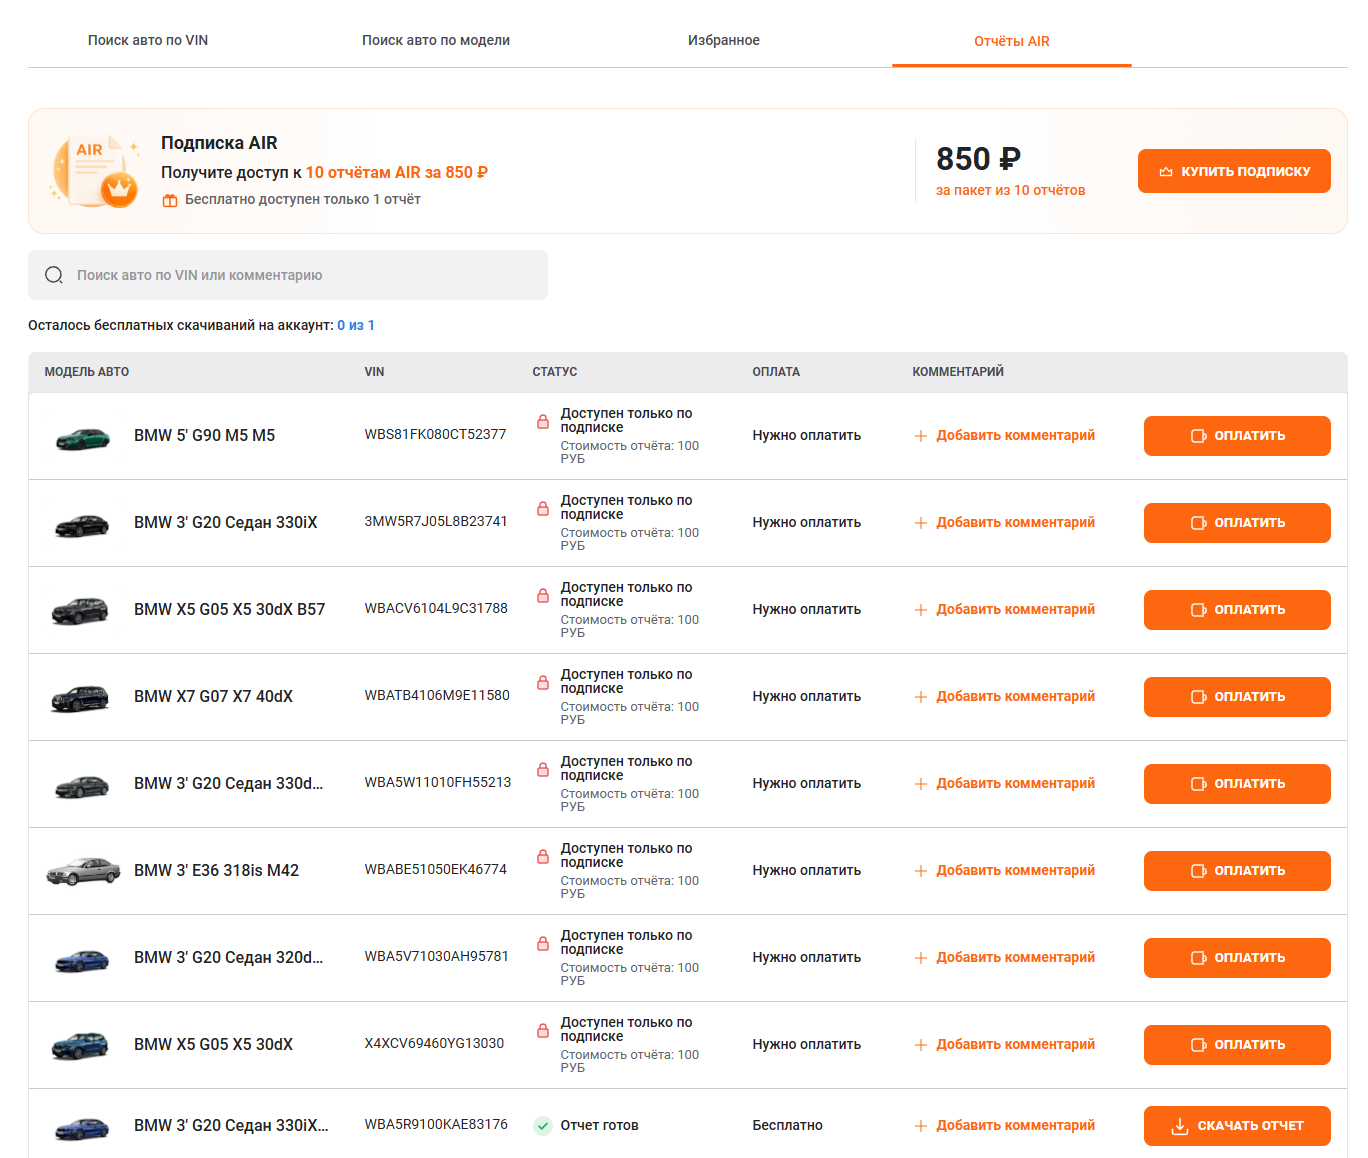The width and height of the screenshot is (1368, 1158).
Task: Click VIN WBATB4106M9E11580
Action: point(437,696)
